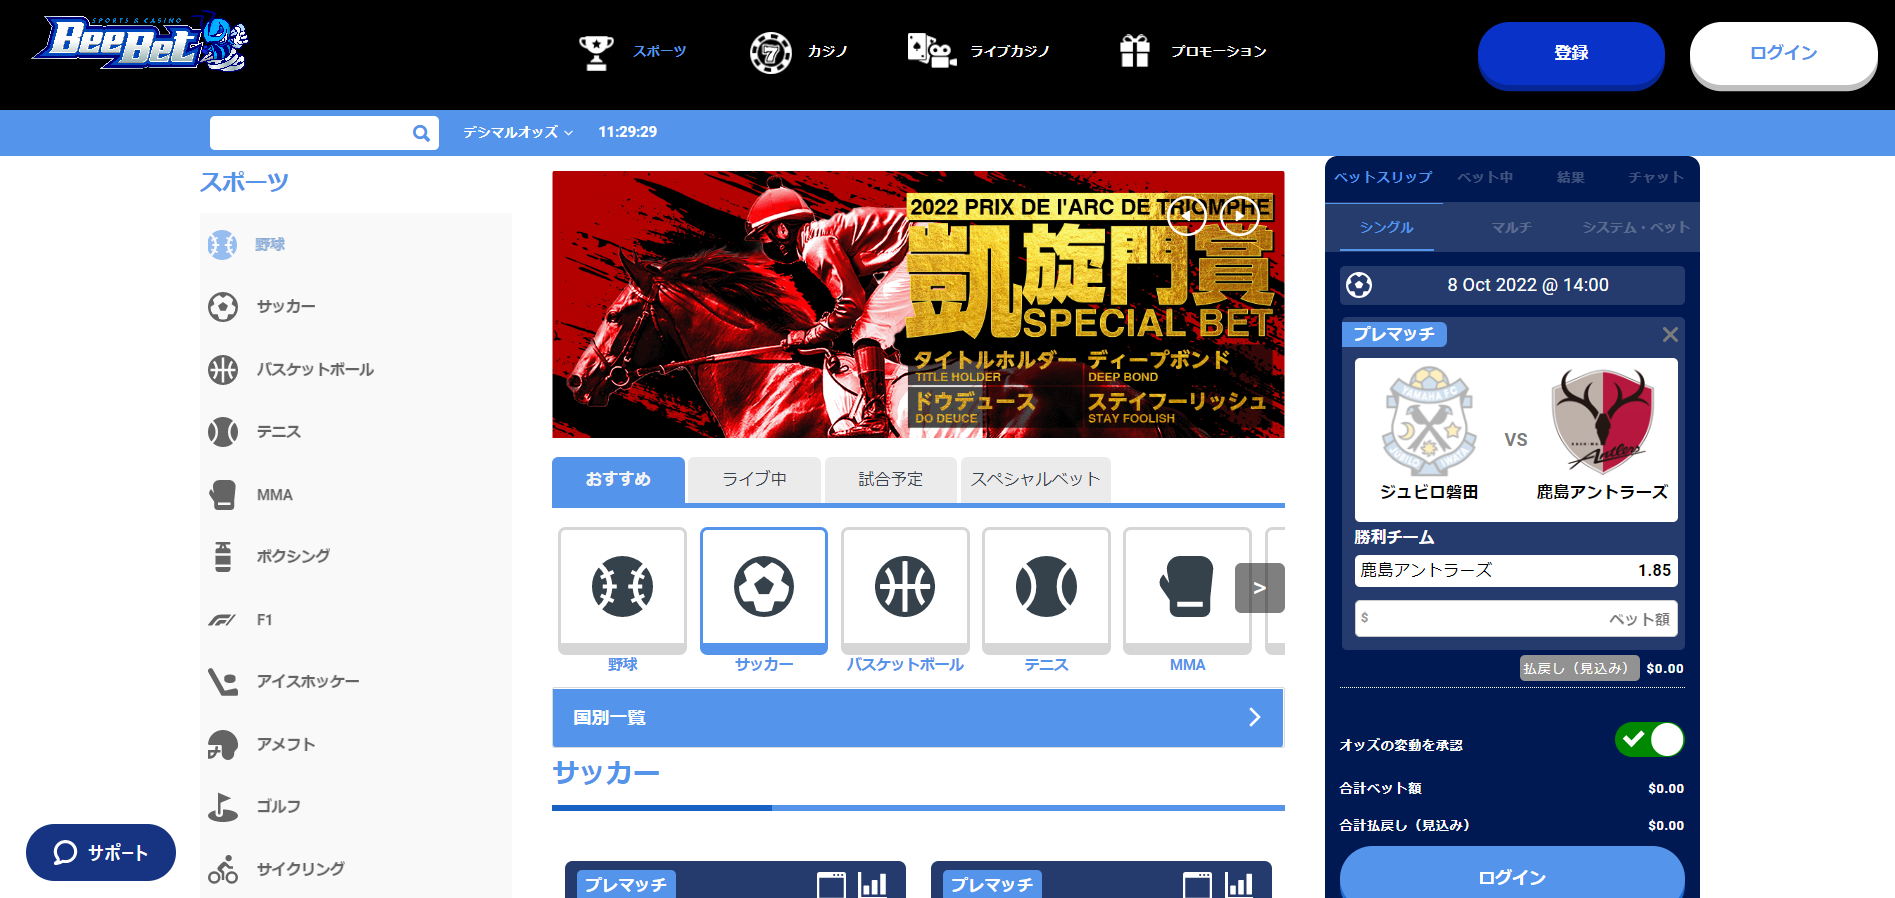The image size is (1895, 898).
Task: Click the clock reading 11:29:29
Action: point(628,132)
